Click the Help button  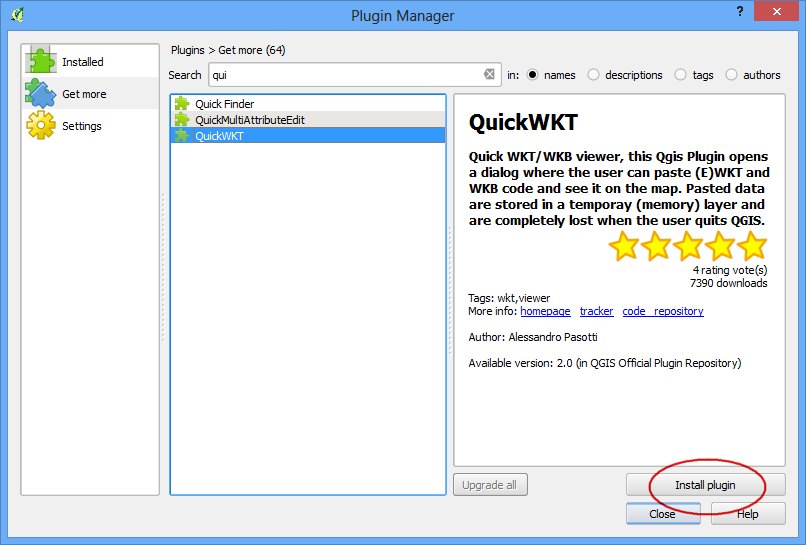tap(748, 514)
